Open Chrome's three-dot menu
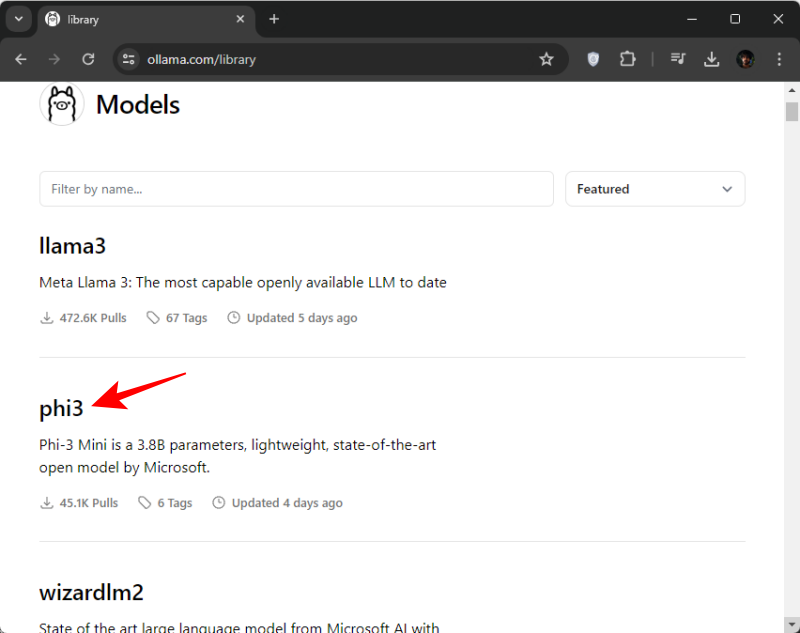The height and width of the screenshot is (633, 800). [779, 59]
